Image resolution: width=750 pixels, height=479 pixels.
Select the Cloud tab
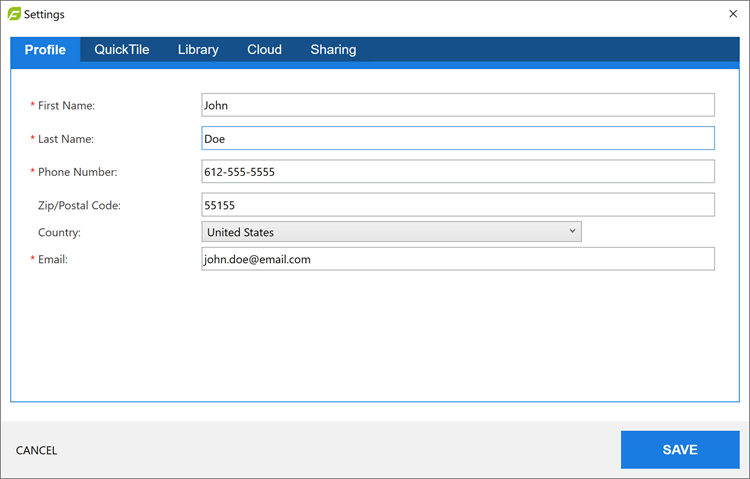click(264, 50)
